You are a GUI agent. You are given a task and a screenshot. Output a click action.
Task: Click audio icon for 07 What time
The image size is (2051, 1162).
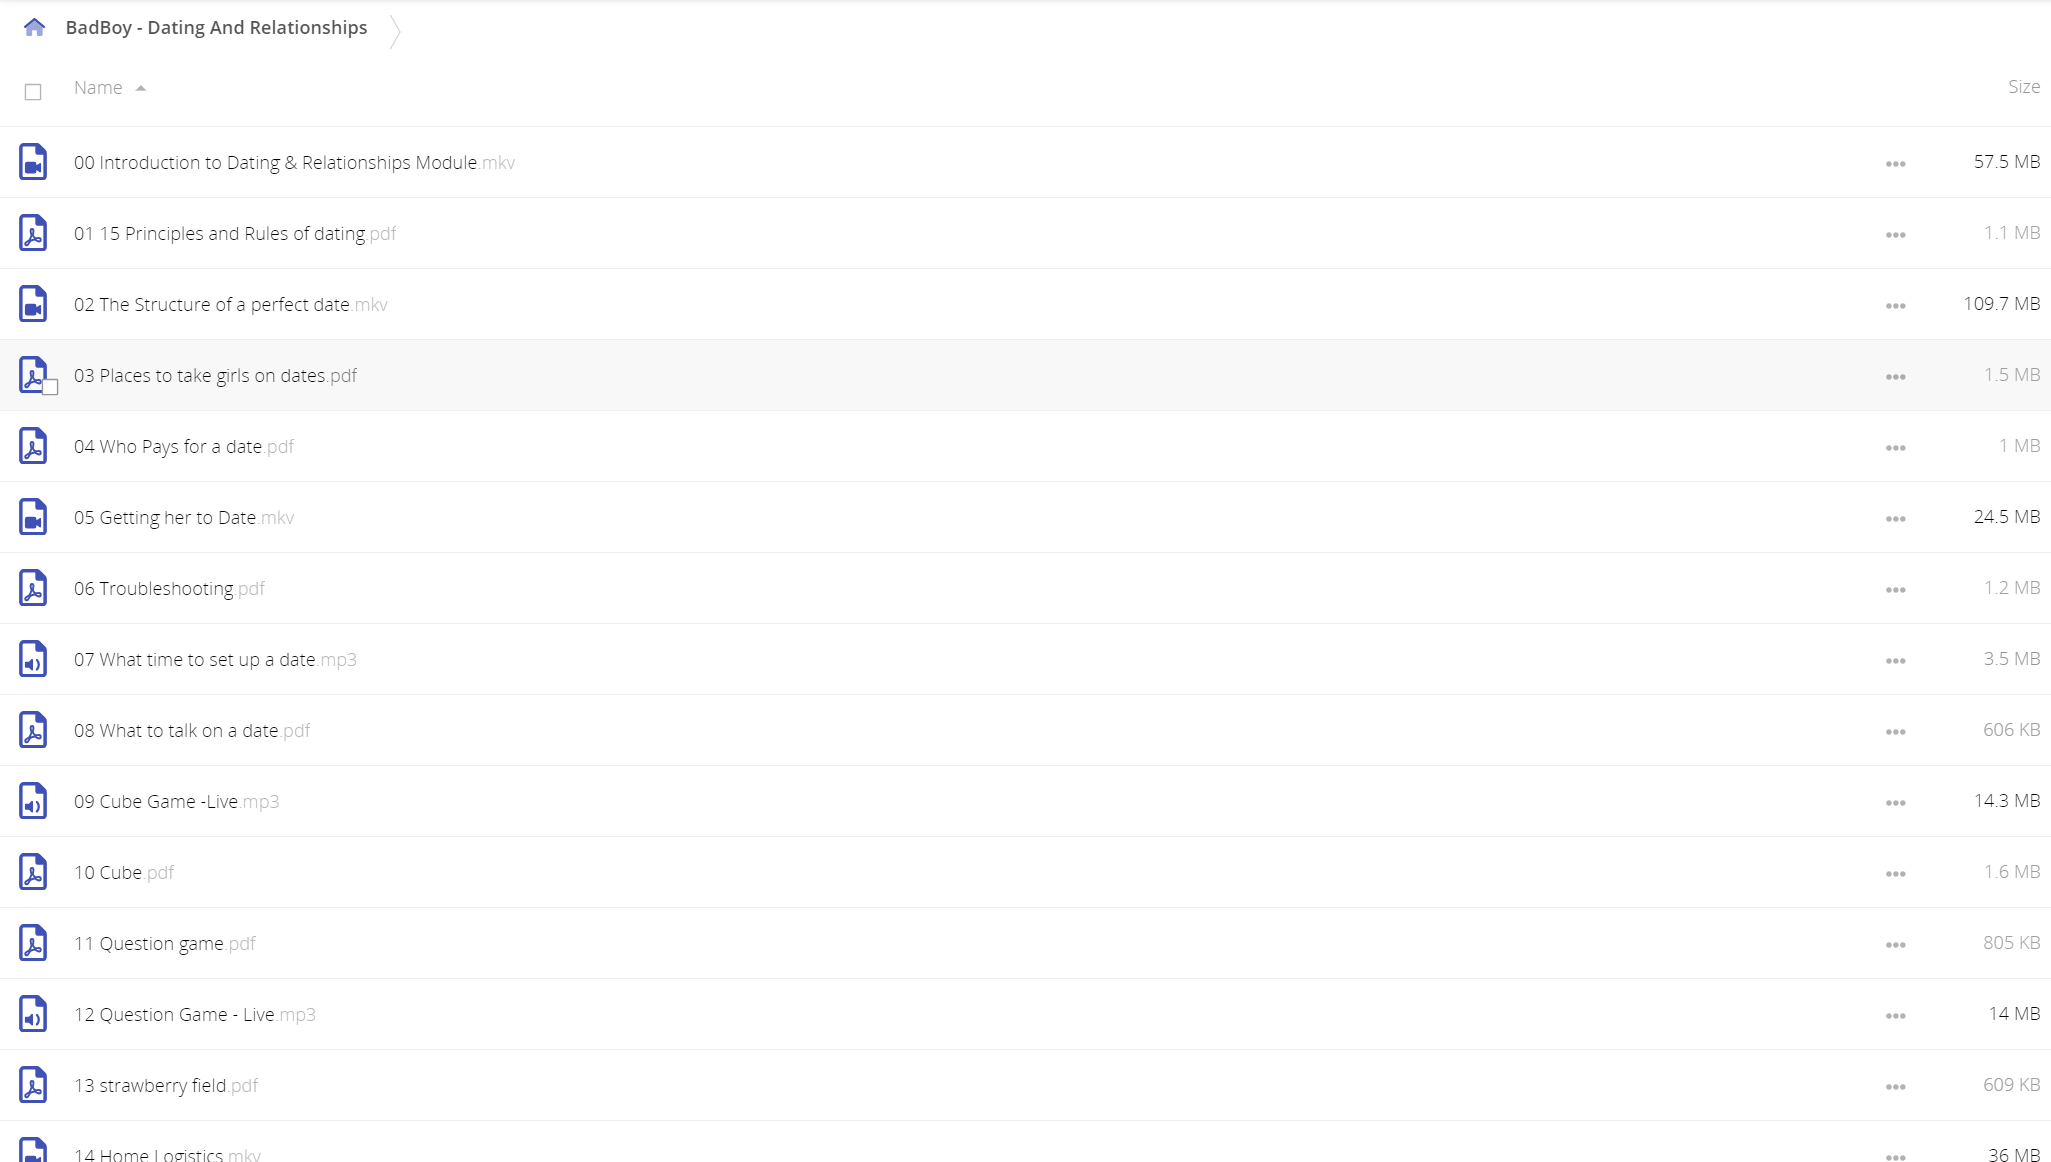pyautogui.click(x=33, y=659)
